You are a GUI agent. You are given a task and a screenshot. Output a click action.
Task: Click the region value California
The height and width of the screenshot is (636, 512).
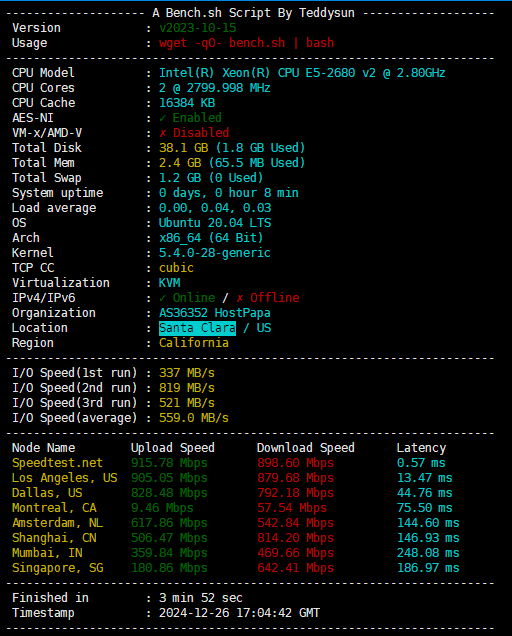point(194,343)
